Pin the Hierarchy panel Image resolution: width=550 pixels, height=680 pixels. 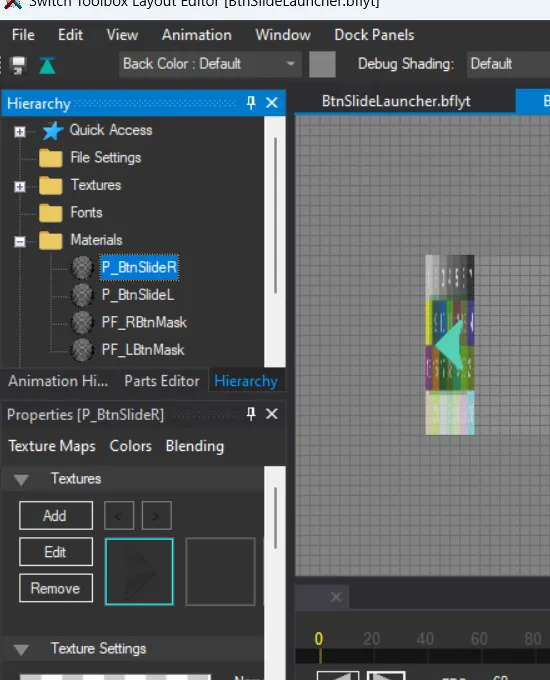click(251, 103)
